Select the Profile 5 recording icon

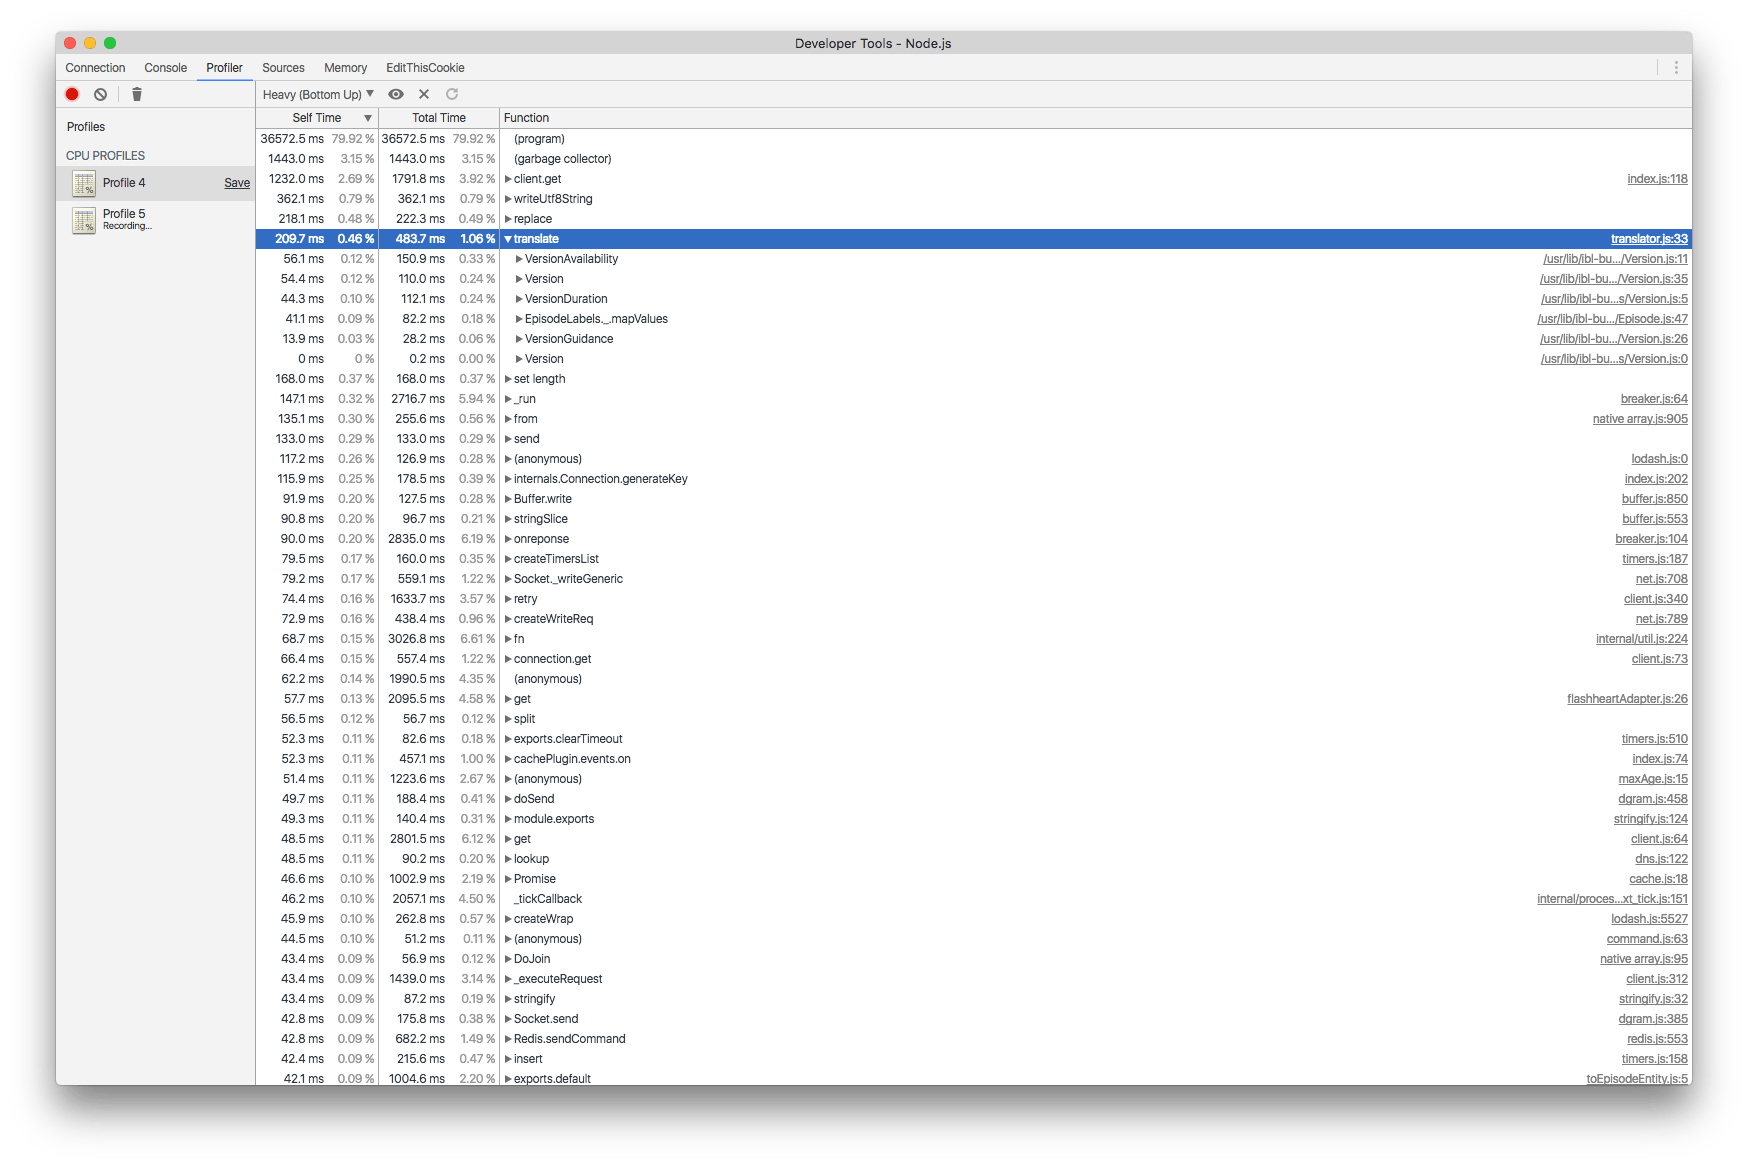point(84,220)
